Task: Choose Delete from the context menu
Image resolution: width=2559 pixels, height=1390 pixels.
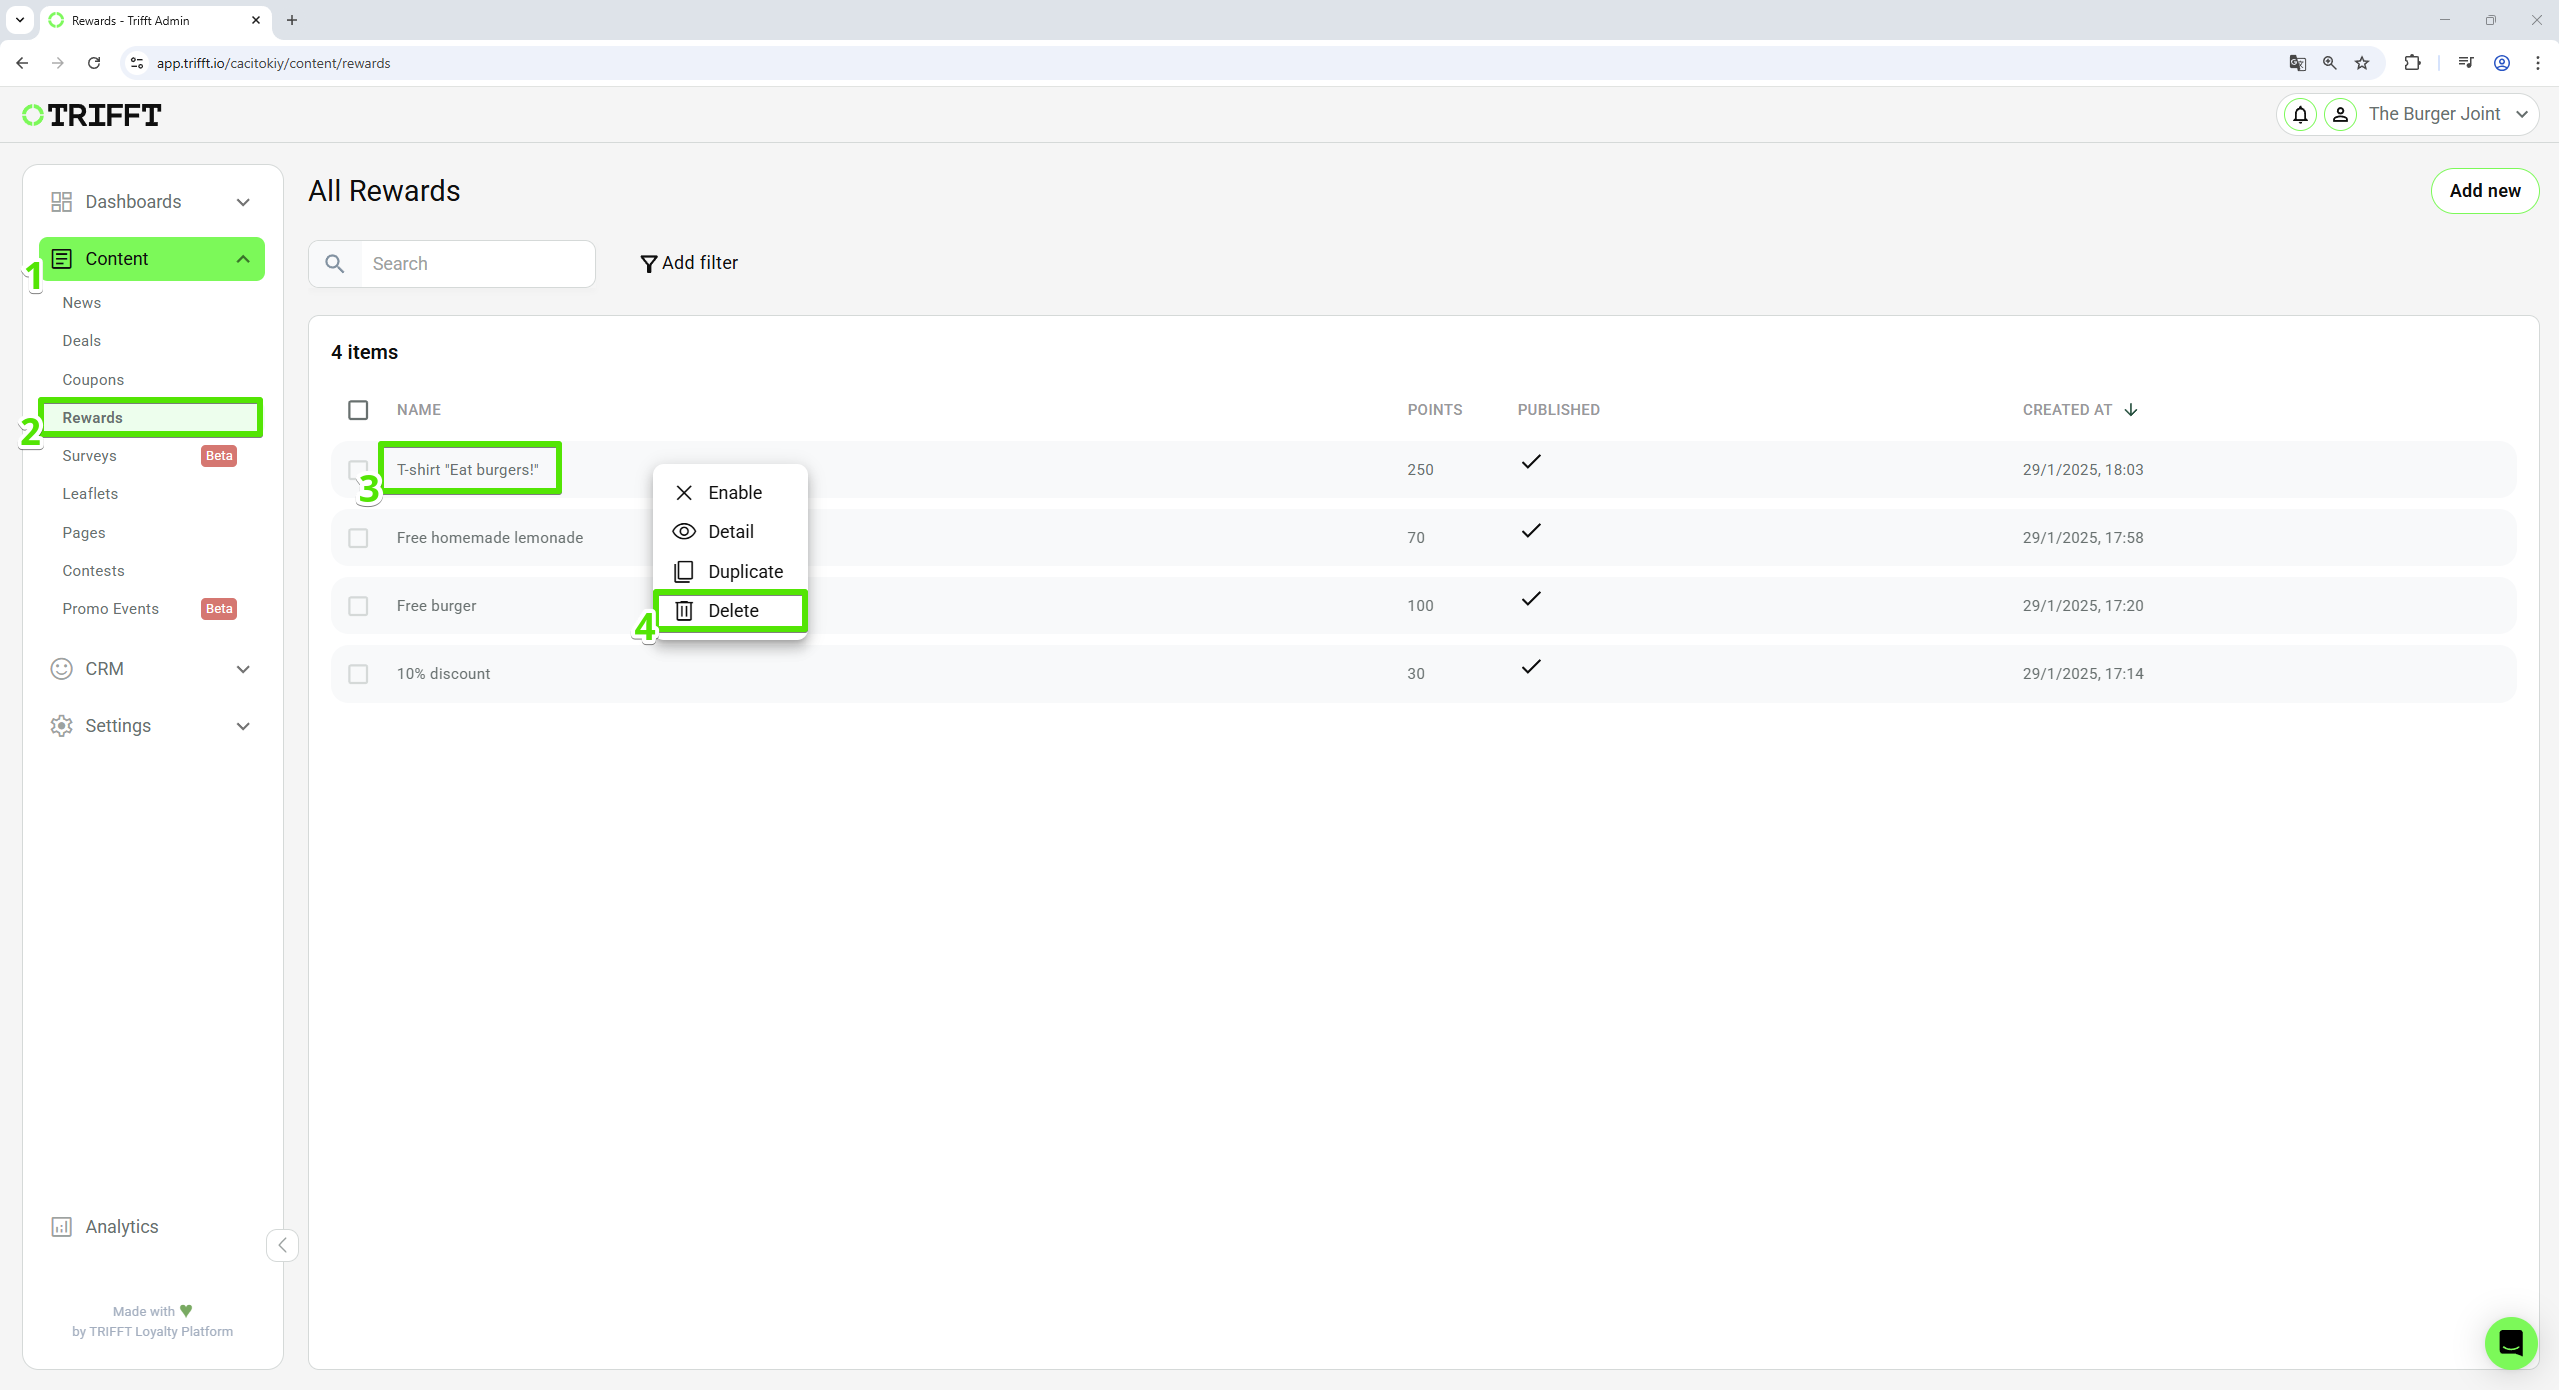Action: pyautogui.click(x=732, y=611)
